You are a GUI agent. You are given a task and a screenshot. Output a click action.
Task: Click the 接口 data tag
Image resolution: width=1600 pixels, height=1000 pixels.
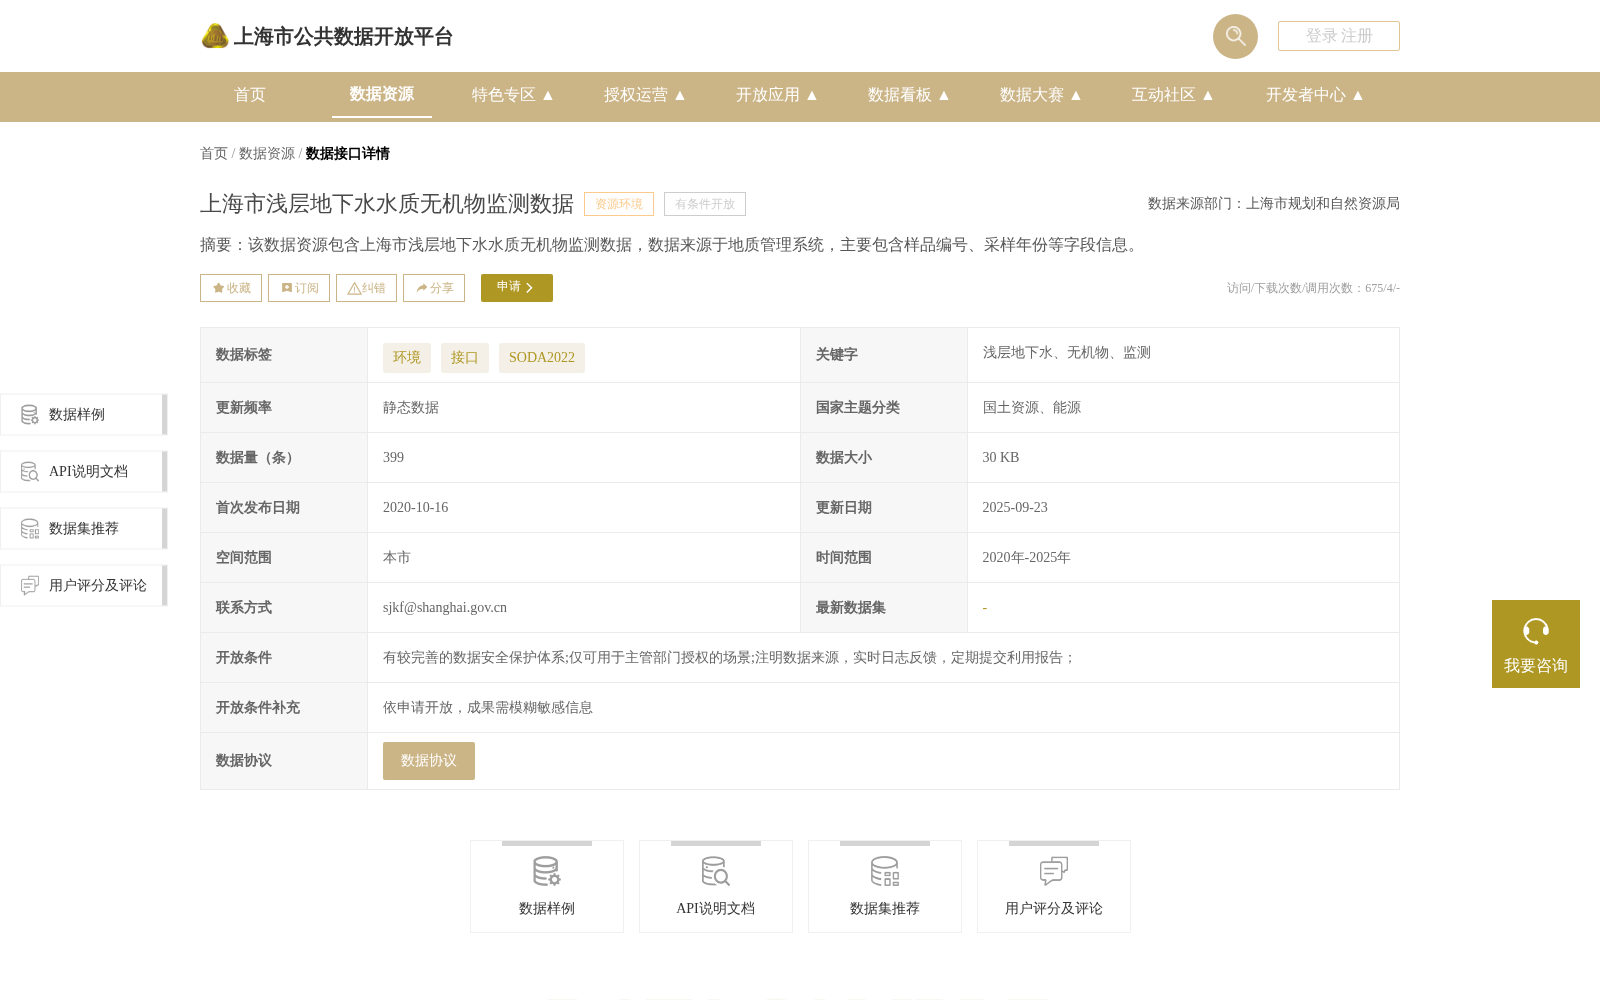point(465,358)
